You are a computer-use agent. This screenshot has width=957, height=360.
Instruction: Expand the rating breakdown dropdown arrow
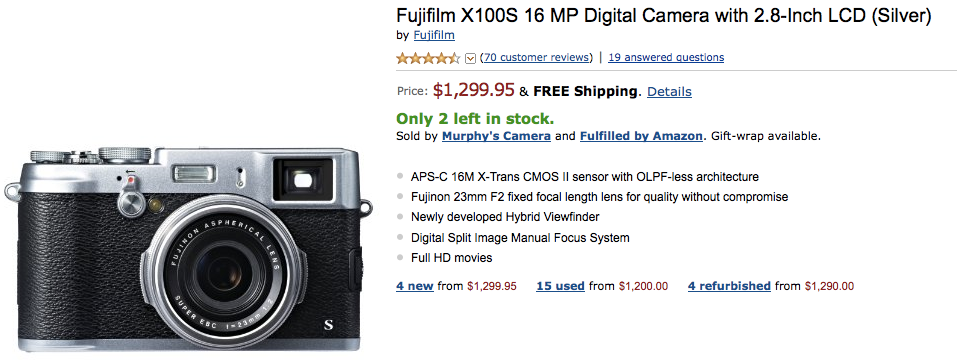470,58
